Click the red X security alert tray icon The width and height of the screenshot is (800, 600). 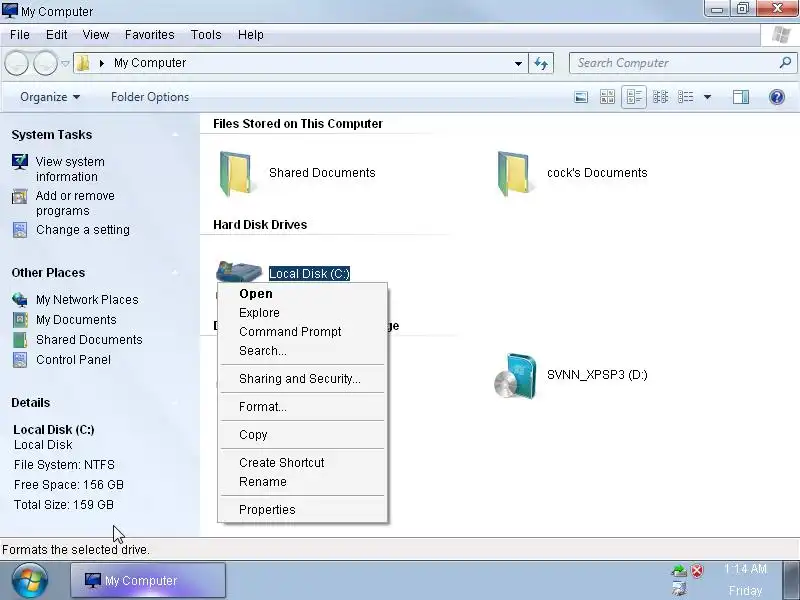[697, 570]
